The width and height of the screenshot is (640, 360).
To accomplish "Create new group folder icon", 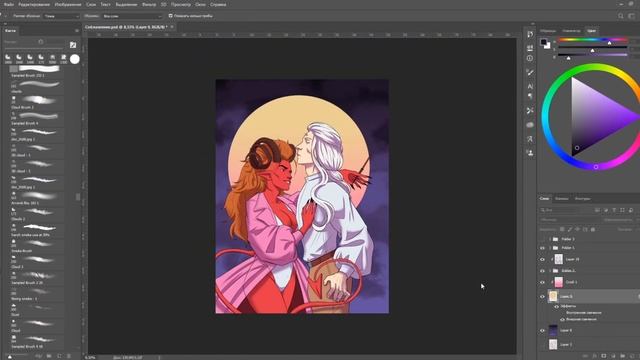I will (x=622, y=356).
